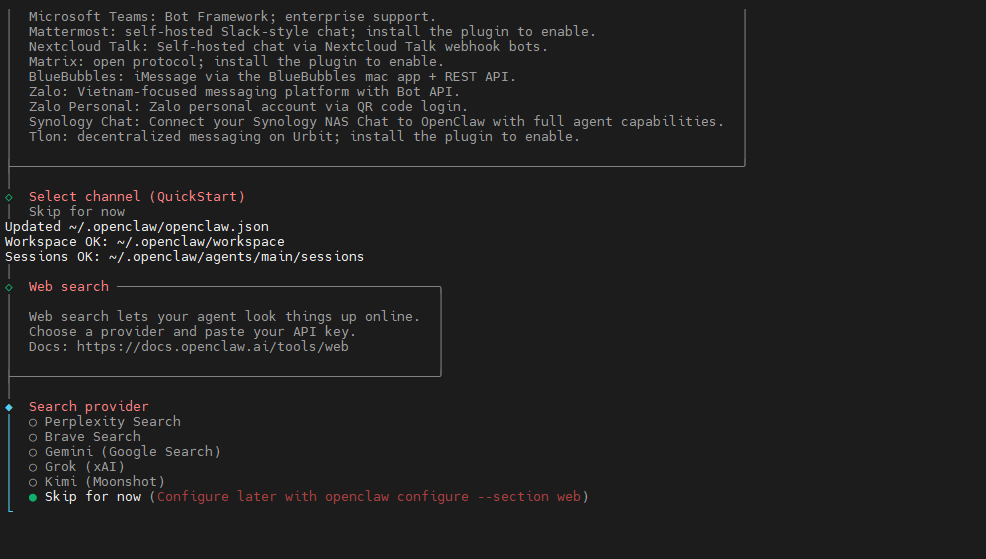This screenshot has height=559, width=986.
Task: Click the Search provider heading
Action: click(x=89, y=406)
